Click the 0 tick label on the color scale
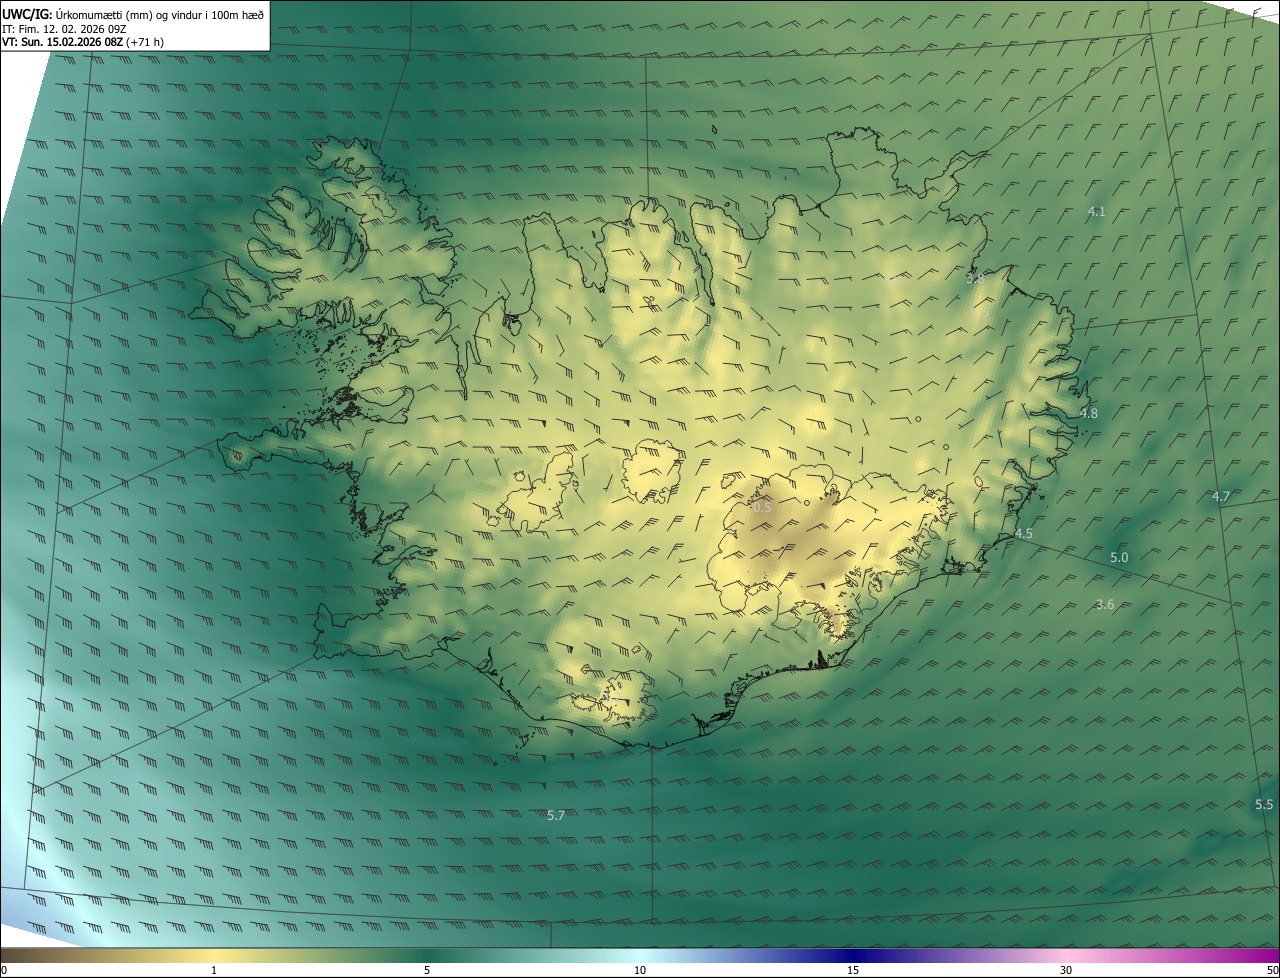Screen dimensions: 1280x978 click(4, 970)
